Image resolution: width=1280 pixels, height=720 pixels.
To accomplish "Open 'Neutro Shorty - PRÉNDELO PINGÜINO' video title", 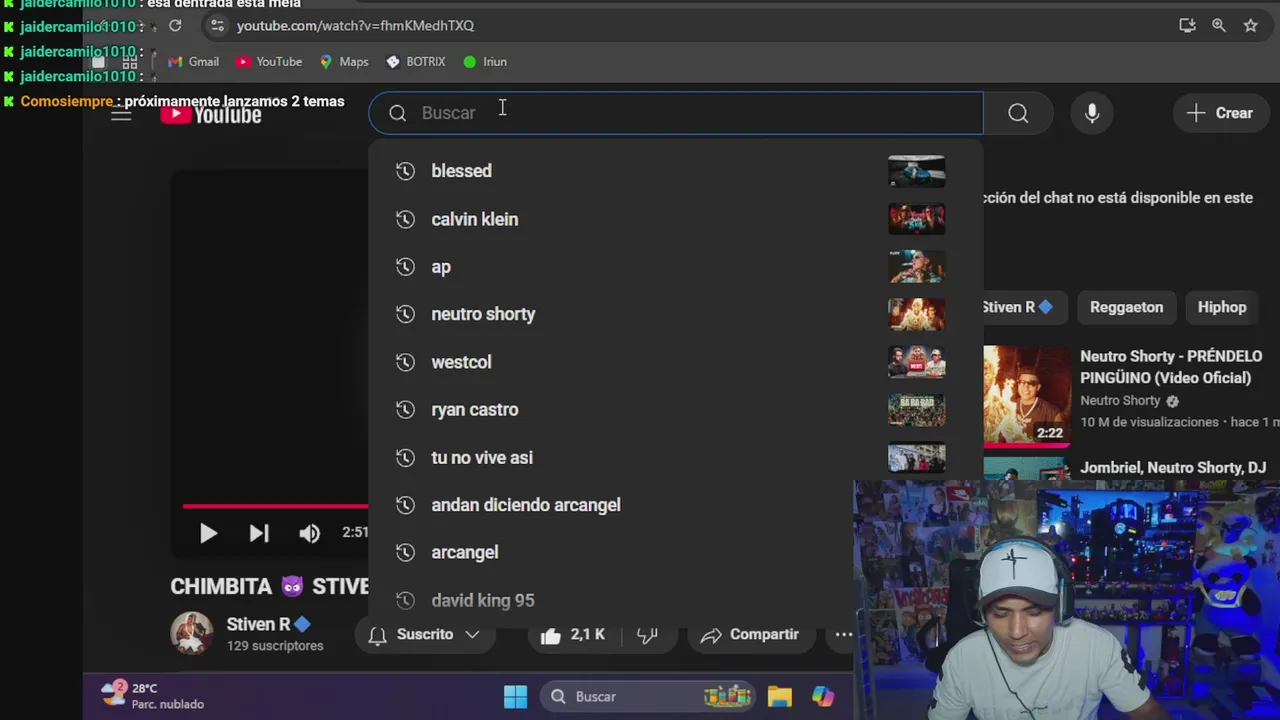I will tap(1171, 367).
